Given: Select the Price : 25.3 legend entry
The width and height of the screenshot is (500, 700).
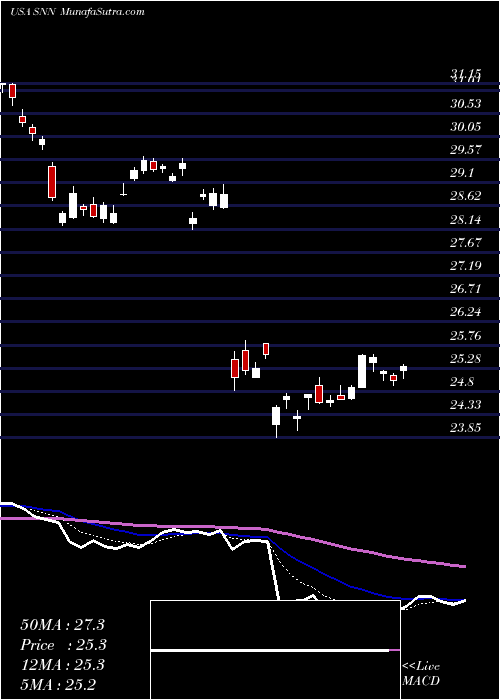Looking at the screenshot, I should tap(62, 645).
